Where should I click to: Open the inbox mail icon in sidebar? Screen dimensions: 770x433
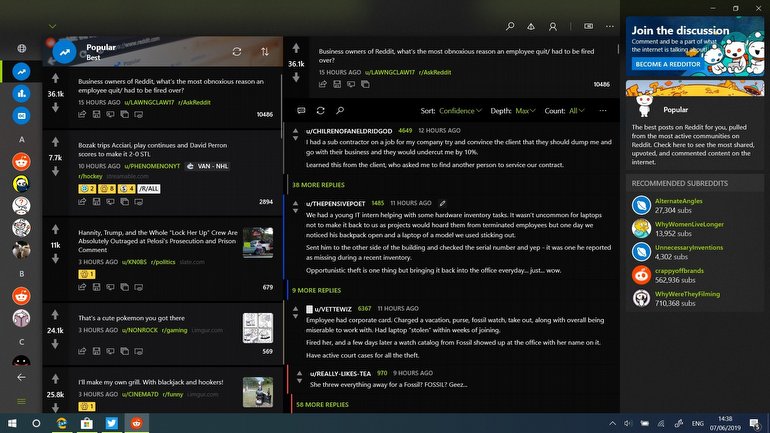pos(21,116)
